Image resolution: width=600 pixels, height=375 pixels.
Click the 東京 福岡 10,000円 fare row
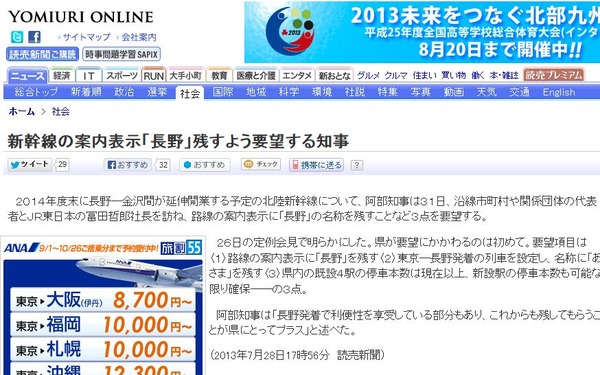tap(103, 324)
